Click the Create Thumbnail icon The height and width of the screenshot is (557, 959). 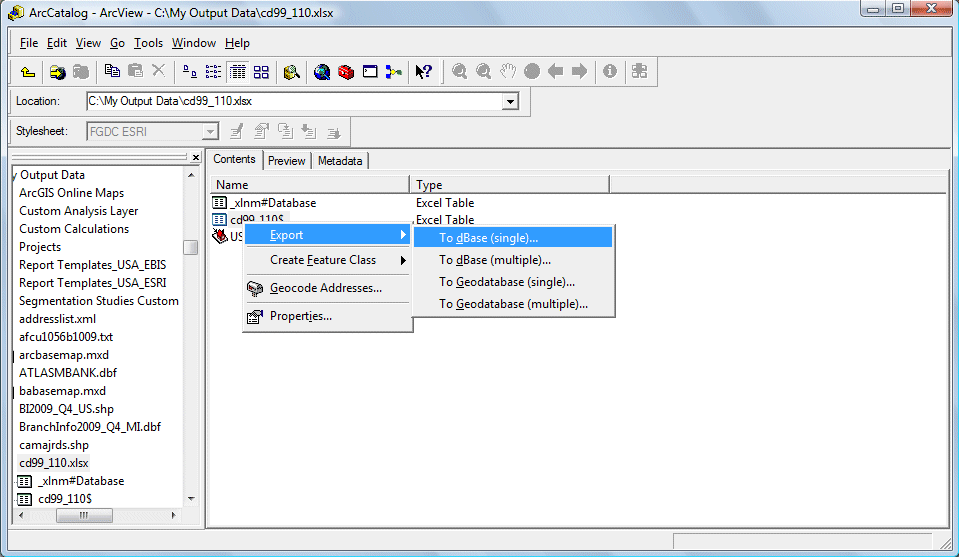click(640, 72)
